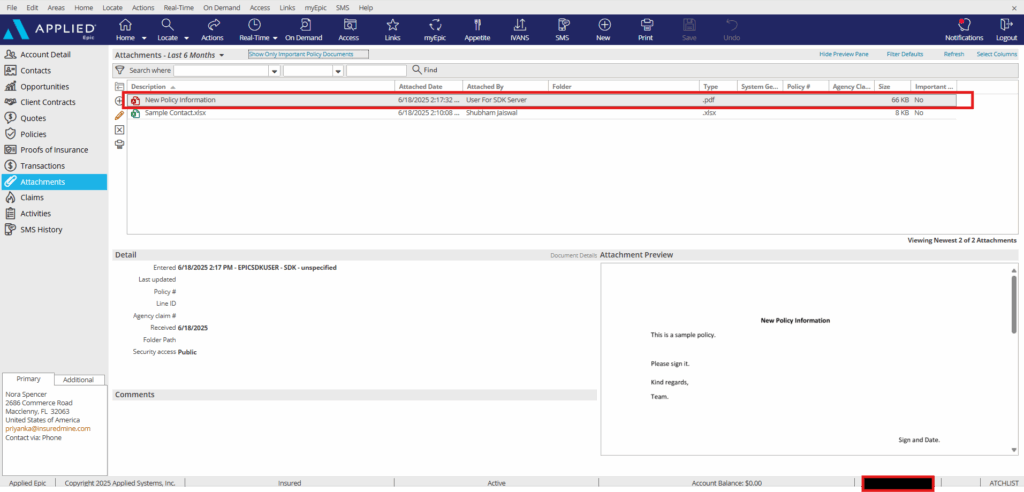Click the folder view icon above plus icon
Screen dimensions: 1024x492
[x=120, y=86]
